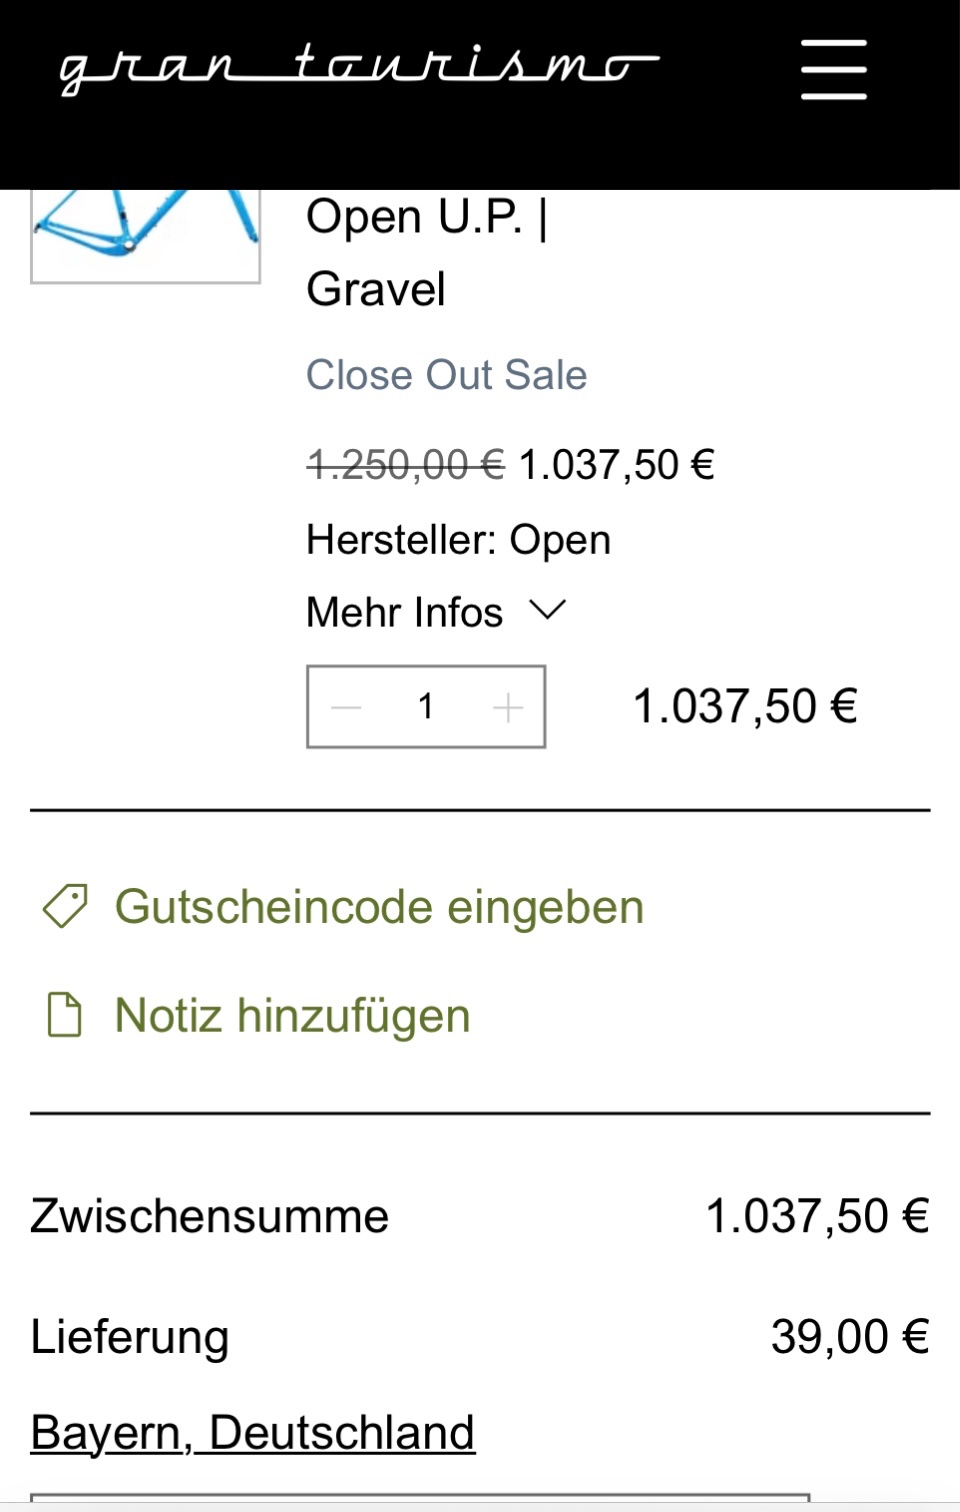The width and height of the screenshot is (960, 1512).
Task: Click the coupon tag icon
Action: tap(65, 906)
